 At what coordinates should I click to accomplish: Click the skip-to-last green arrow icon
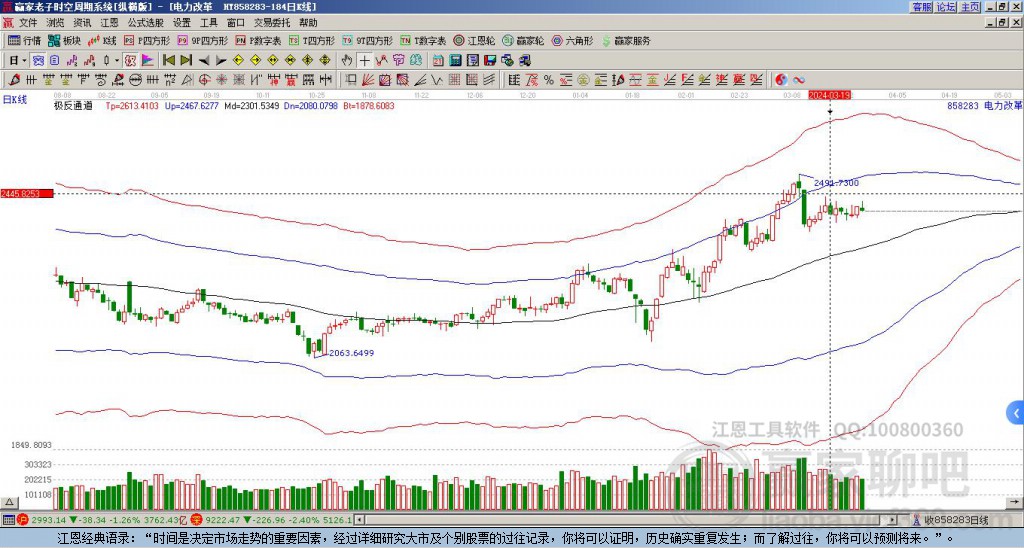pyautogui.click(x=186, y=61)
